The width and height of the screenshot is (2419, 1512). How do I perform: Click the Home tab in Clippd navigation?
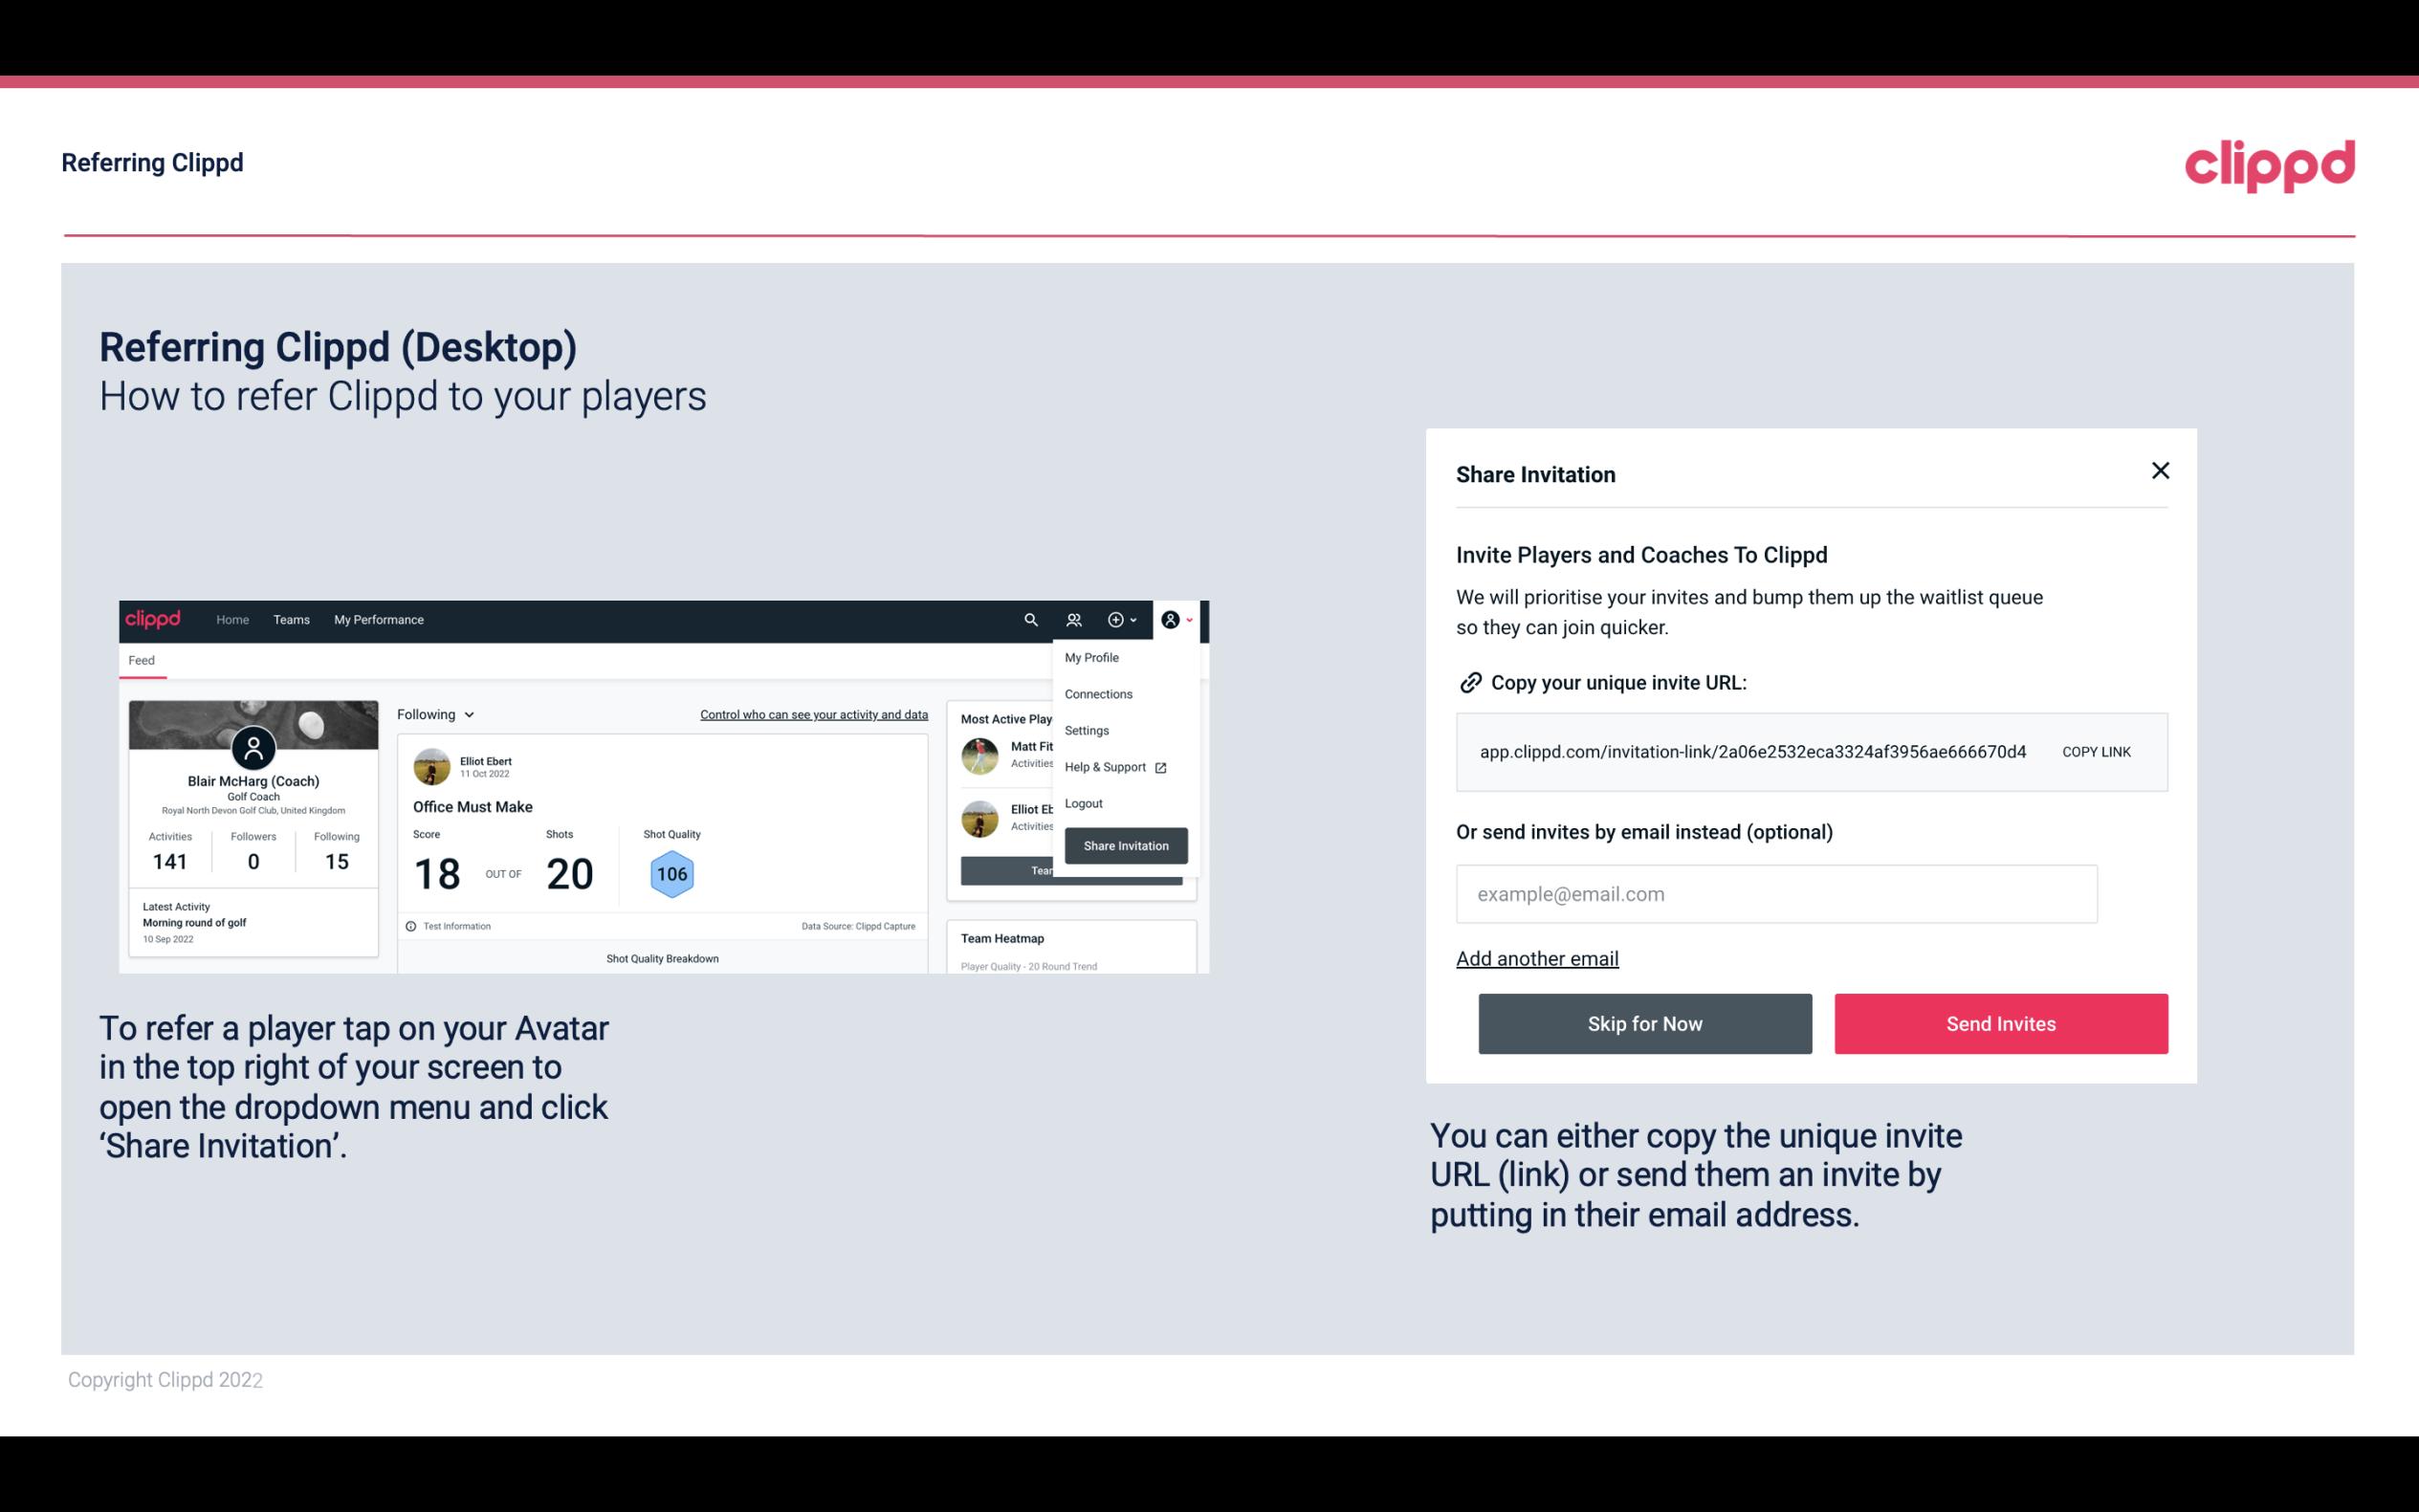[230, 619]
